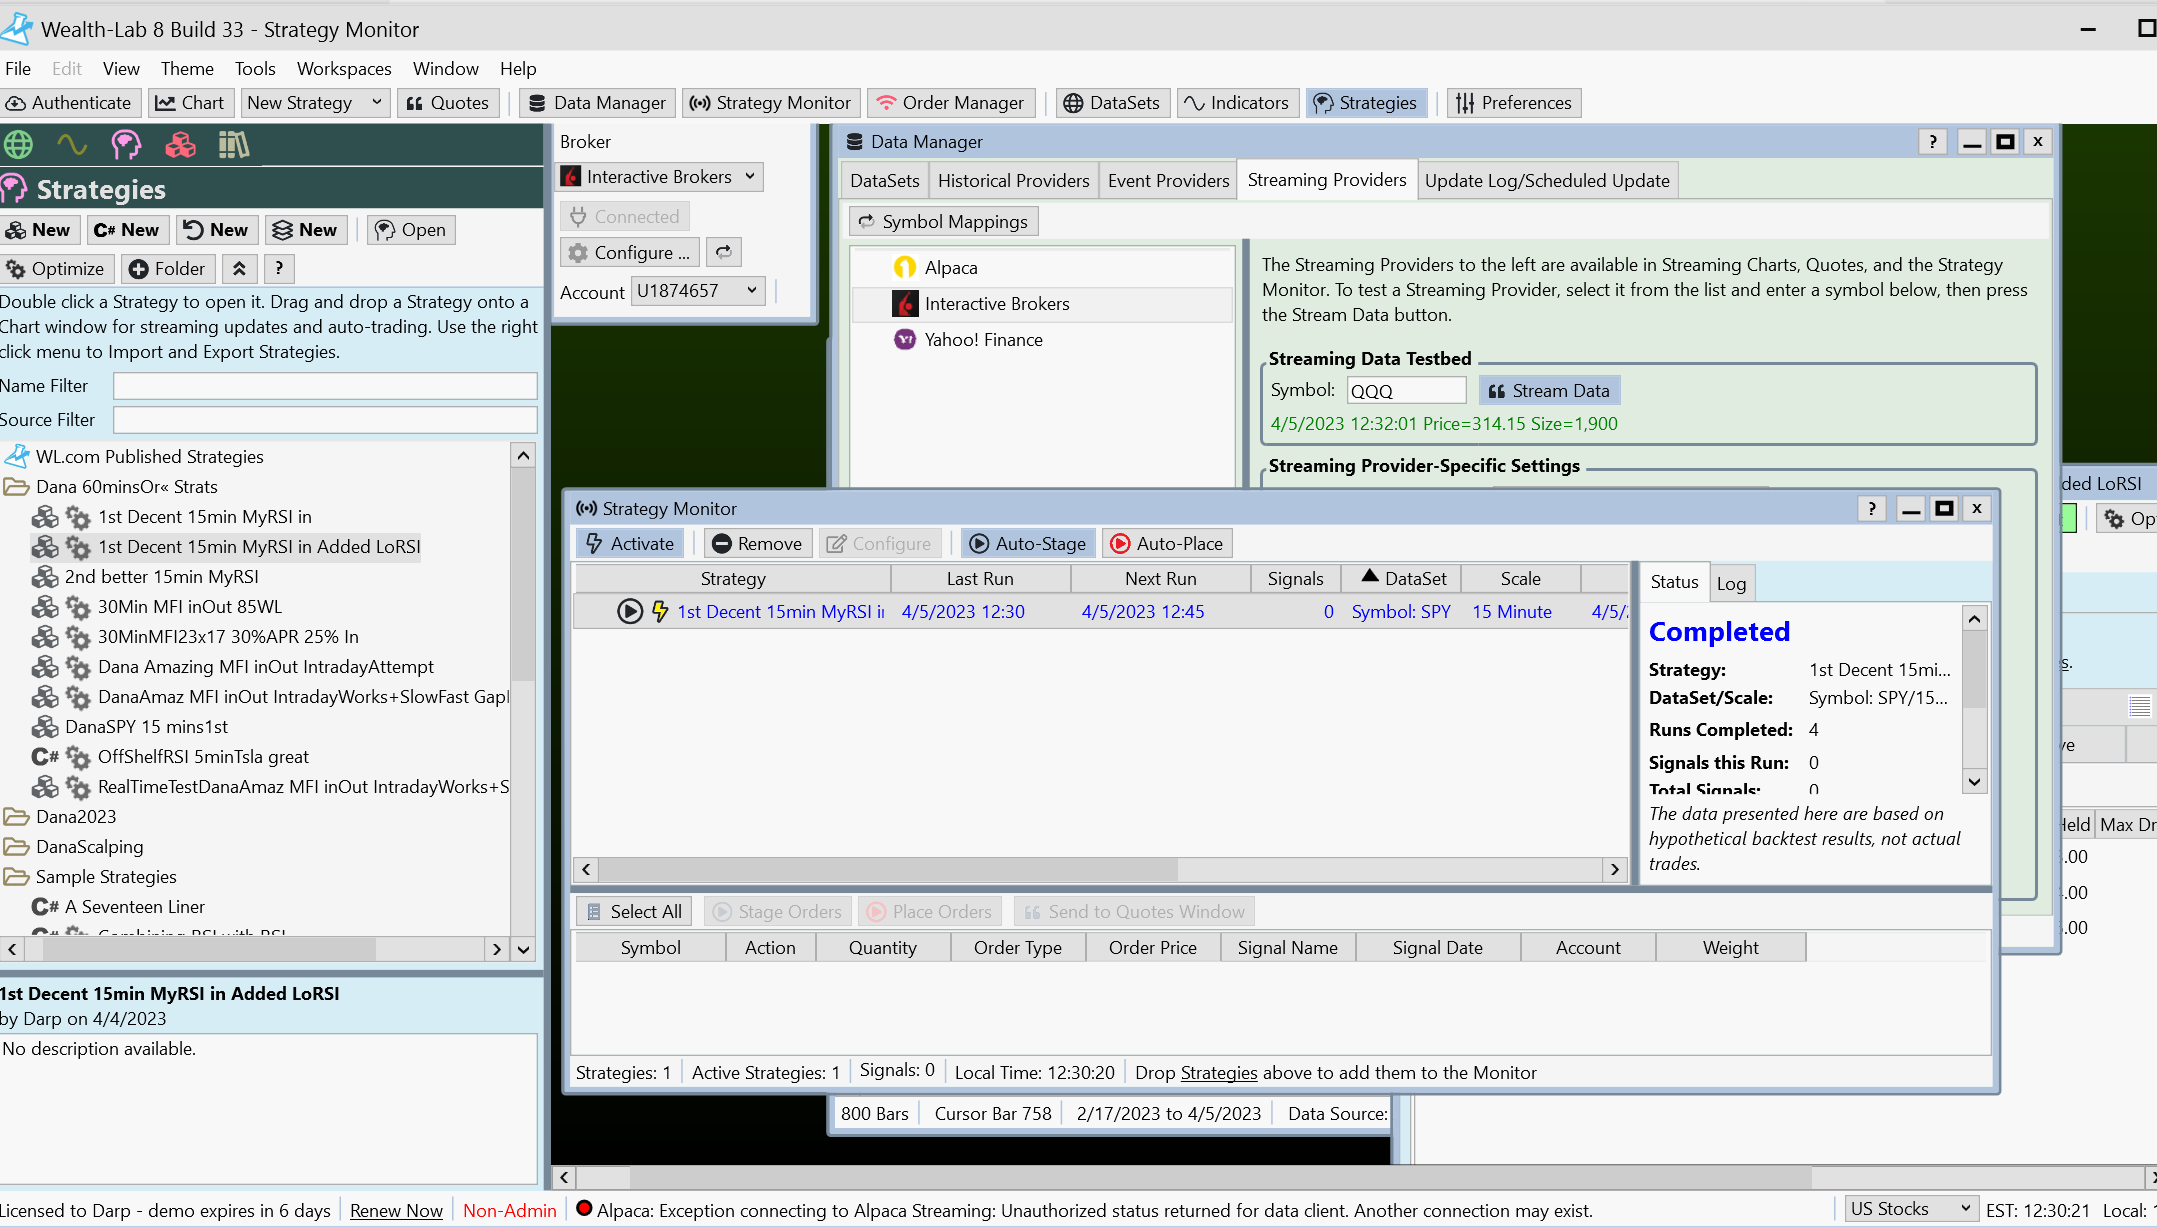Create new C# coded strategy
The width and height of the screenshot is (2157, 1227).
127,230
